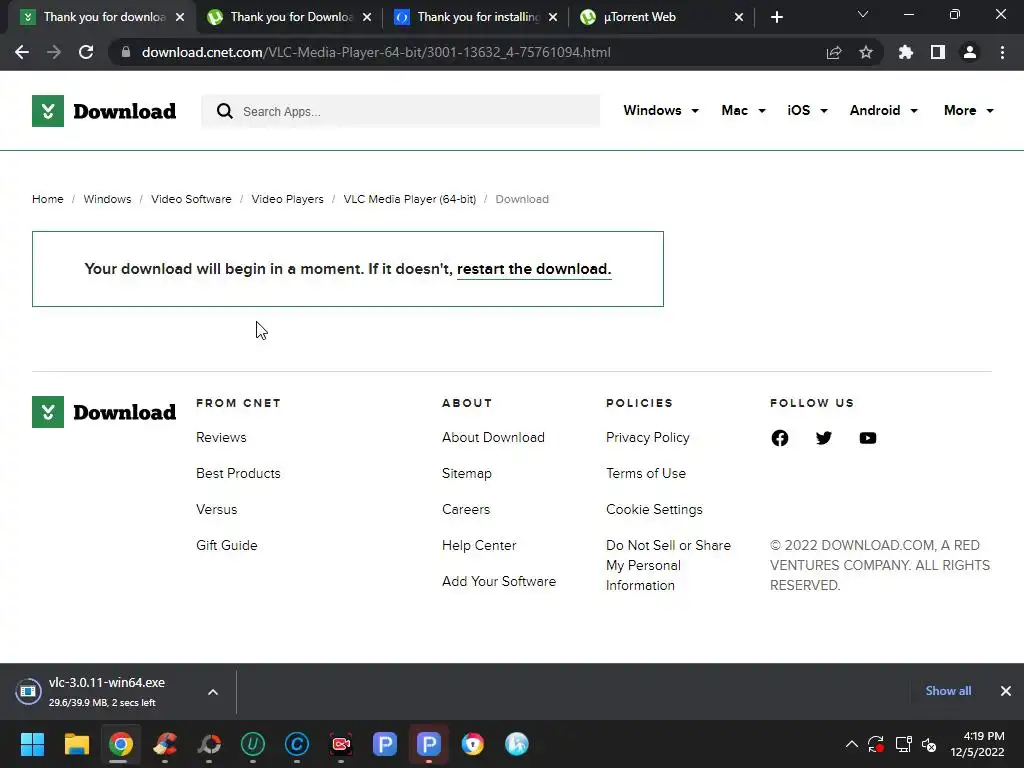This screenshot has width=1024, height=768.
Task: Open the Best Products footer link
Action: click(x=238, y=473)
